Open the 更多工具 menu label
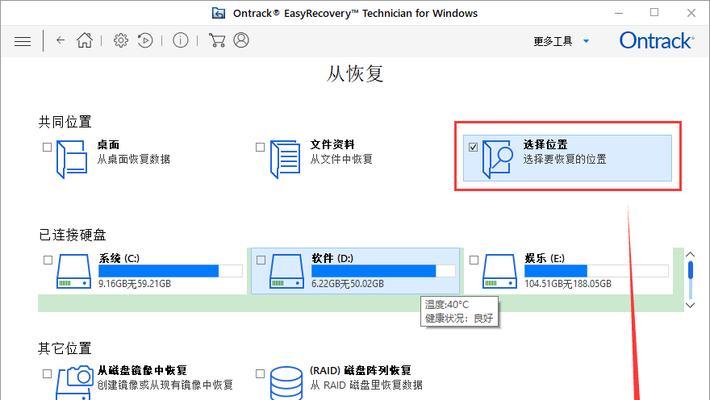The image size is (710, 400). coord(553,41)
